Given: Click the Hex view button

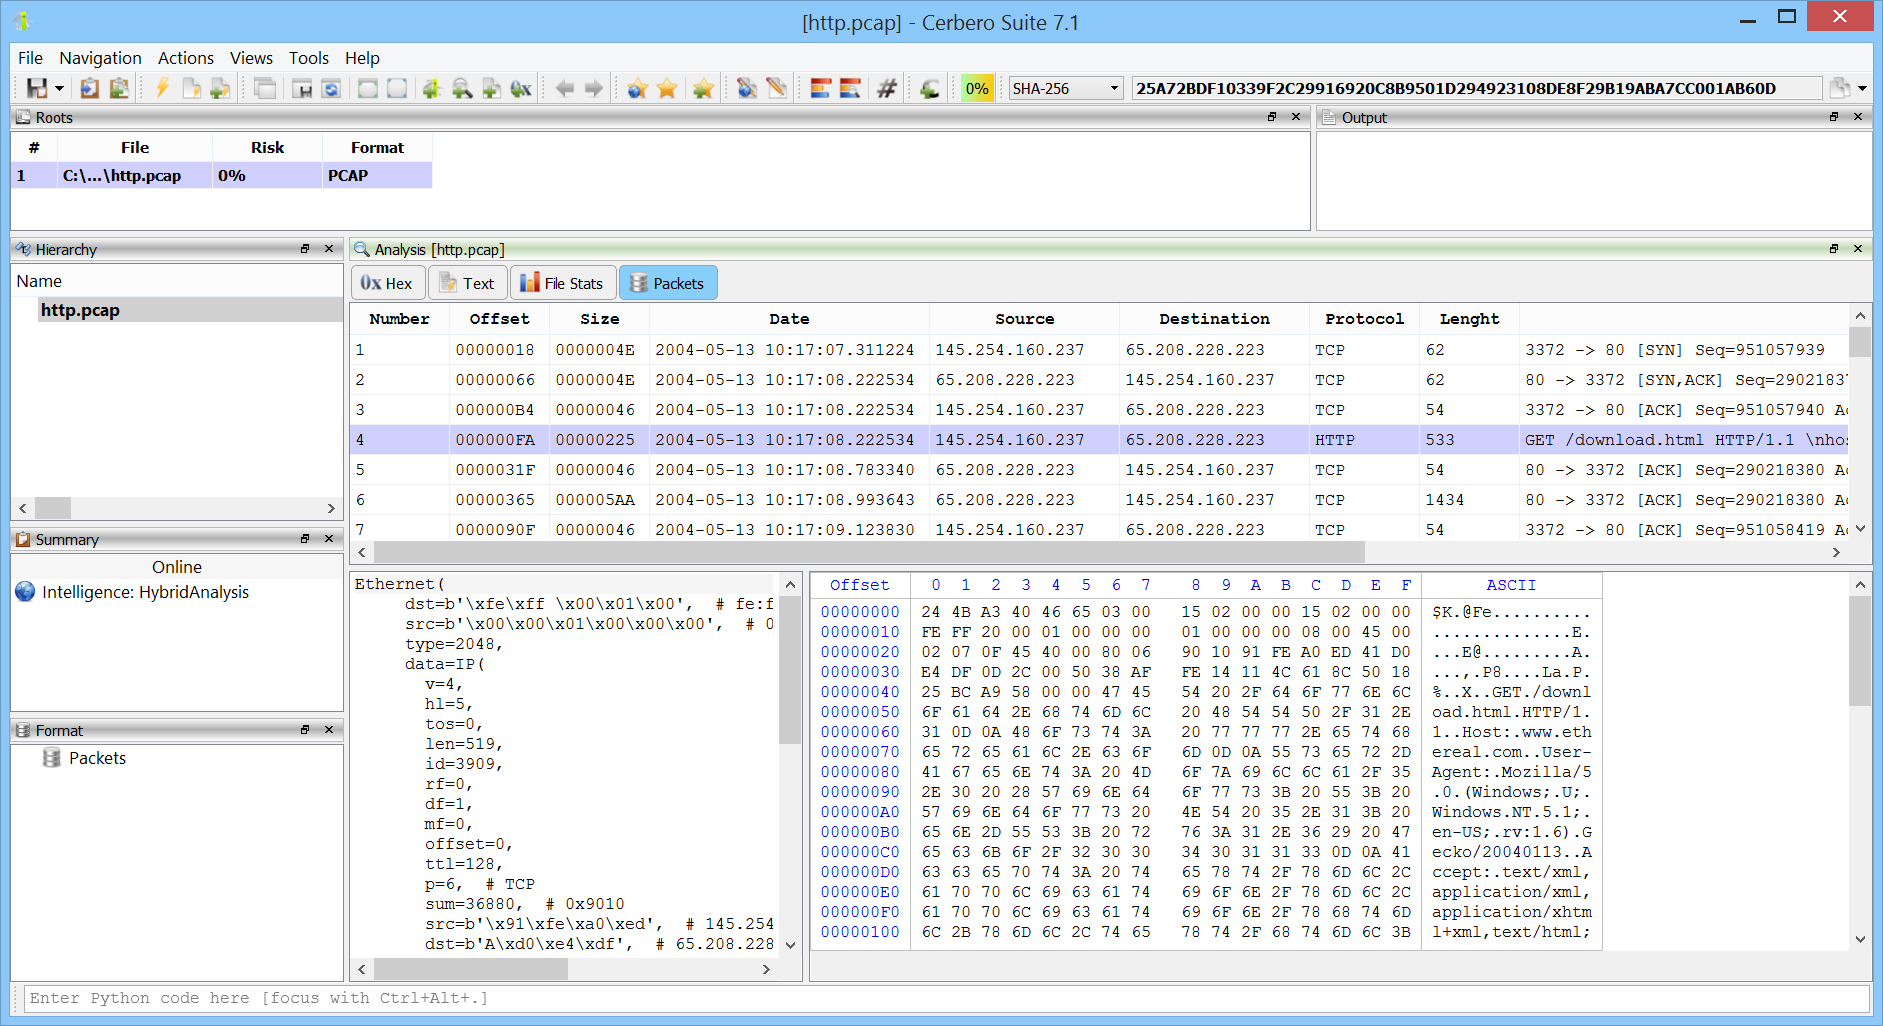Looking at the screenshot, I should pyautogui.click(x=387, y=282).
